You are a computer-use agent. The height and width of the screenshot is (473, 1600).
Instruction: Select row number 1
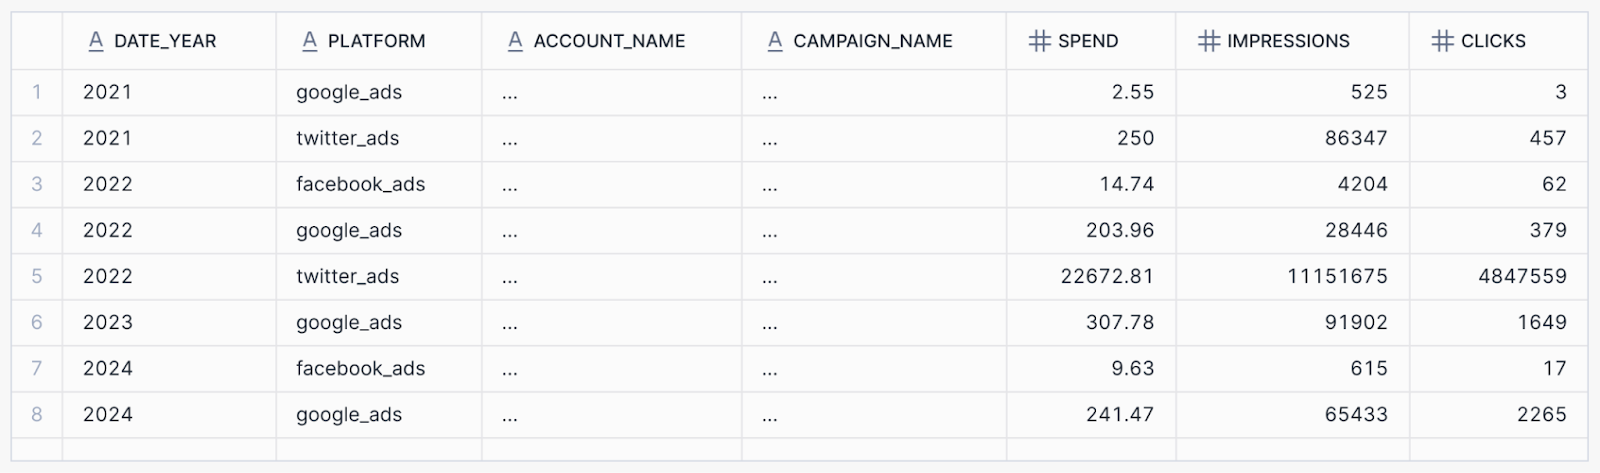click(37, 92)
